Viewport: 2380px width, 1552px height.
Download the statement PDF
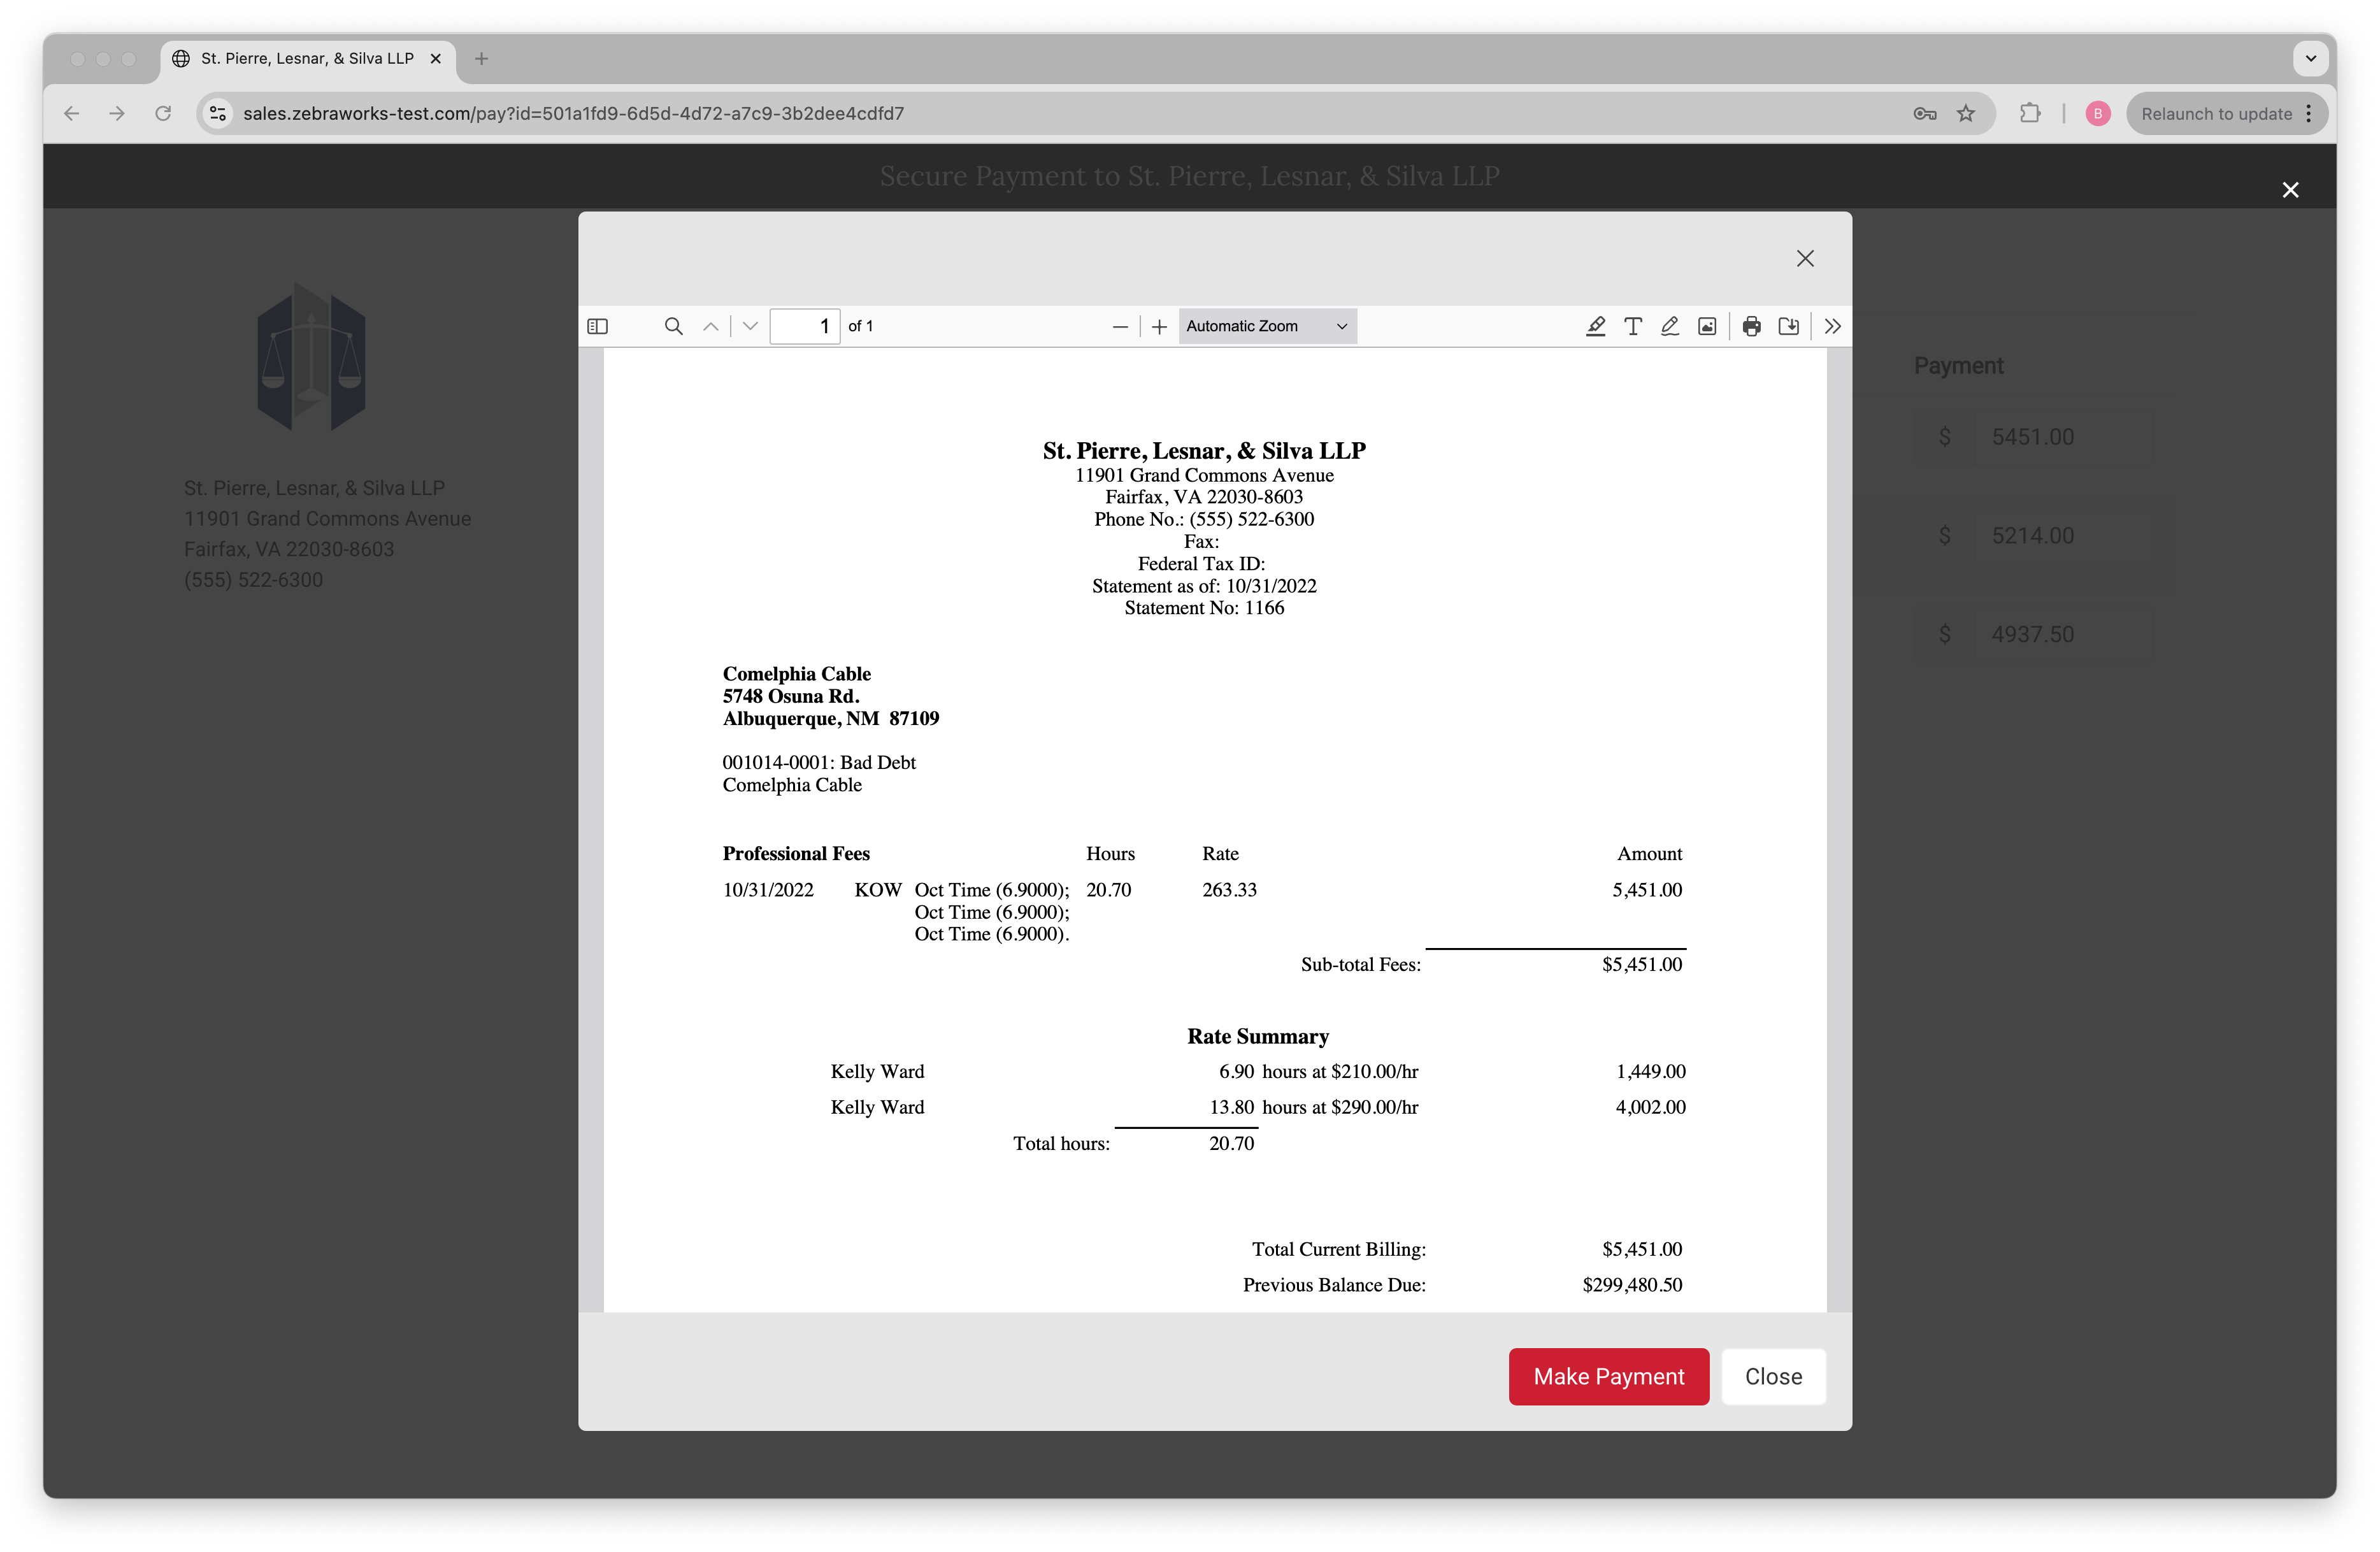[x=1790, y=326]
